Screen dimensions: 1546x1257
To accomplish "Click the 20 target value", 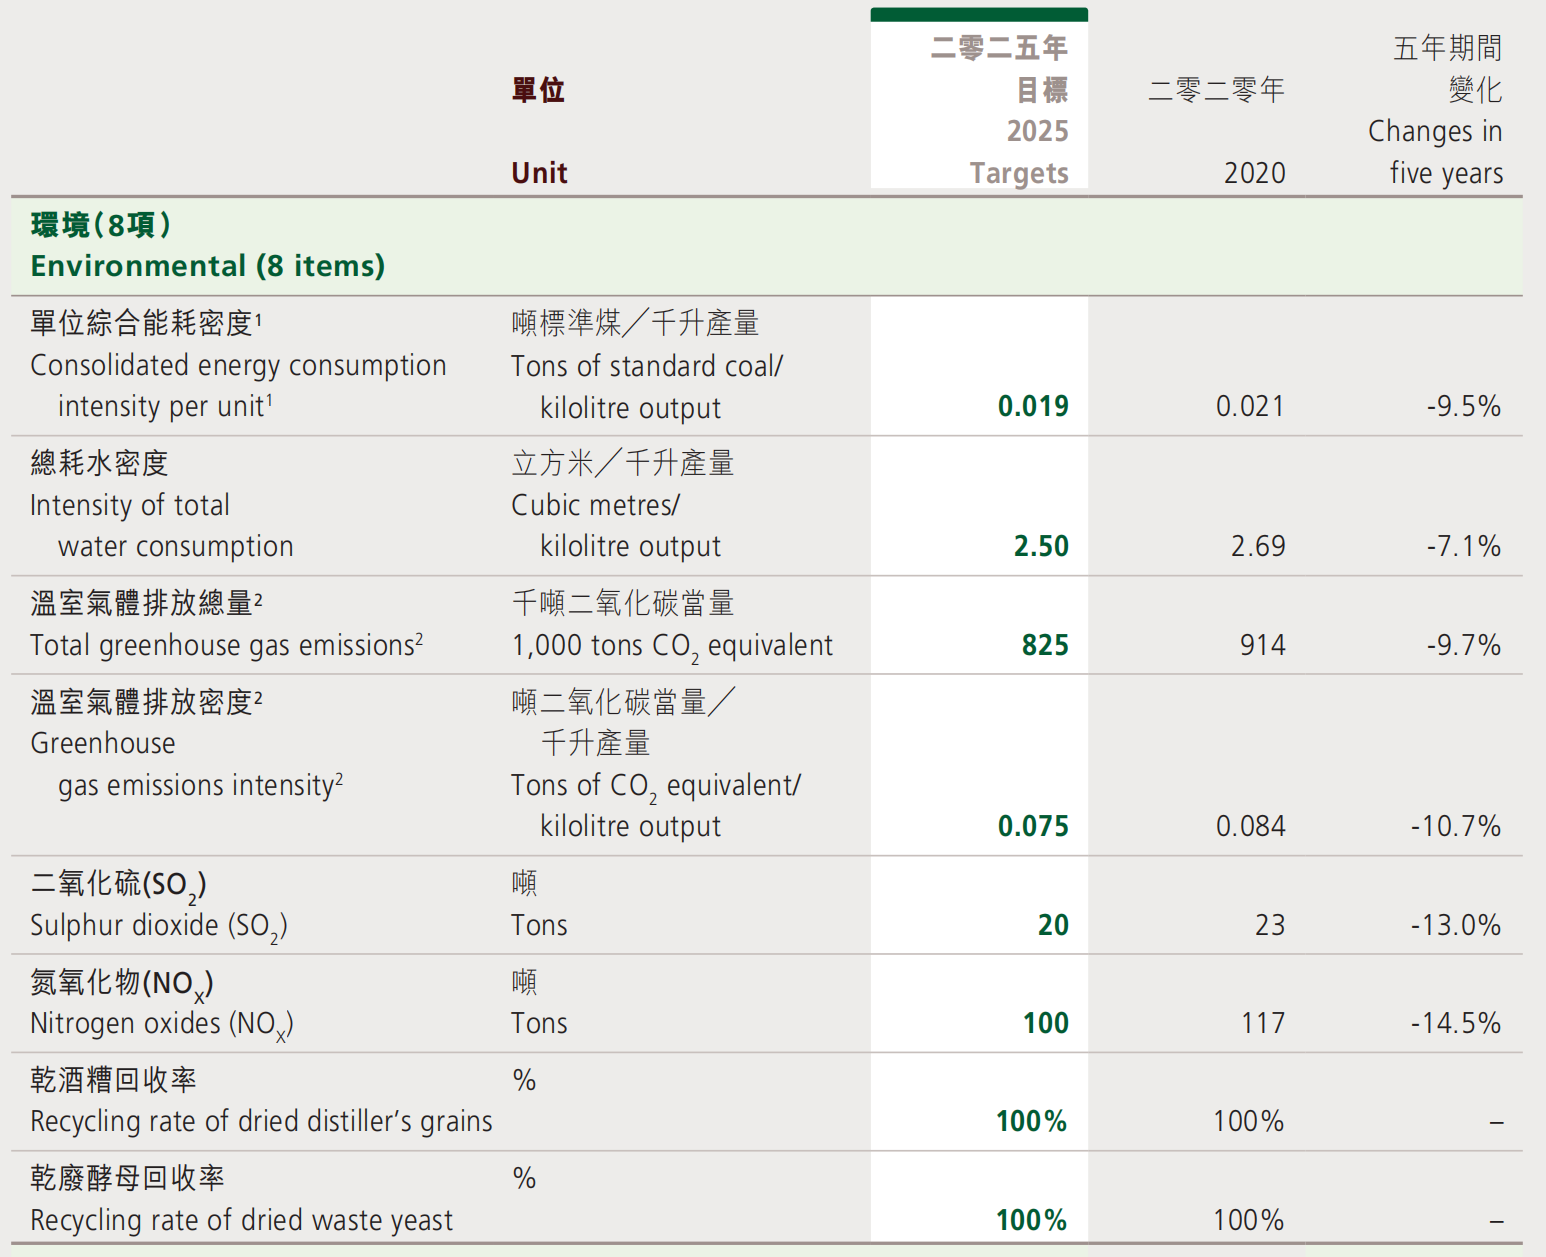I will (x=1053, y=925).
